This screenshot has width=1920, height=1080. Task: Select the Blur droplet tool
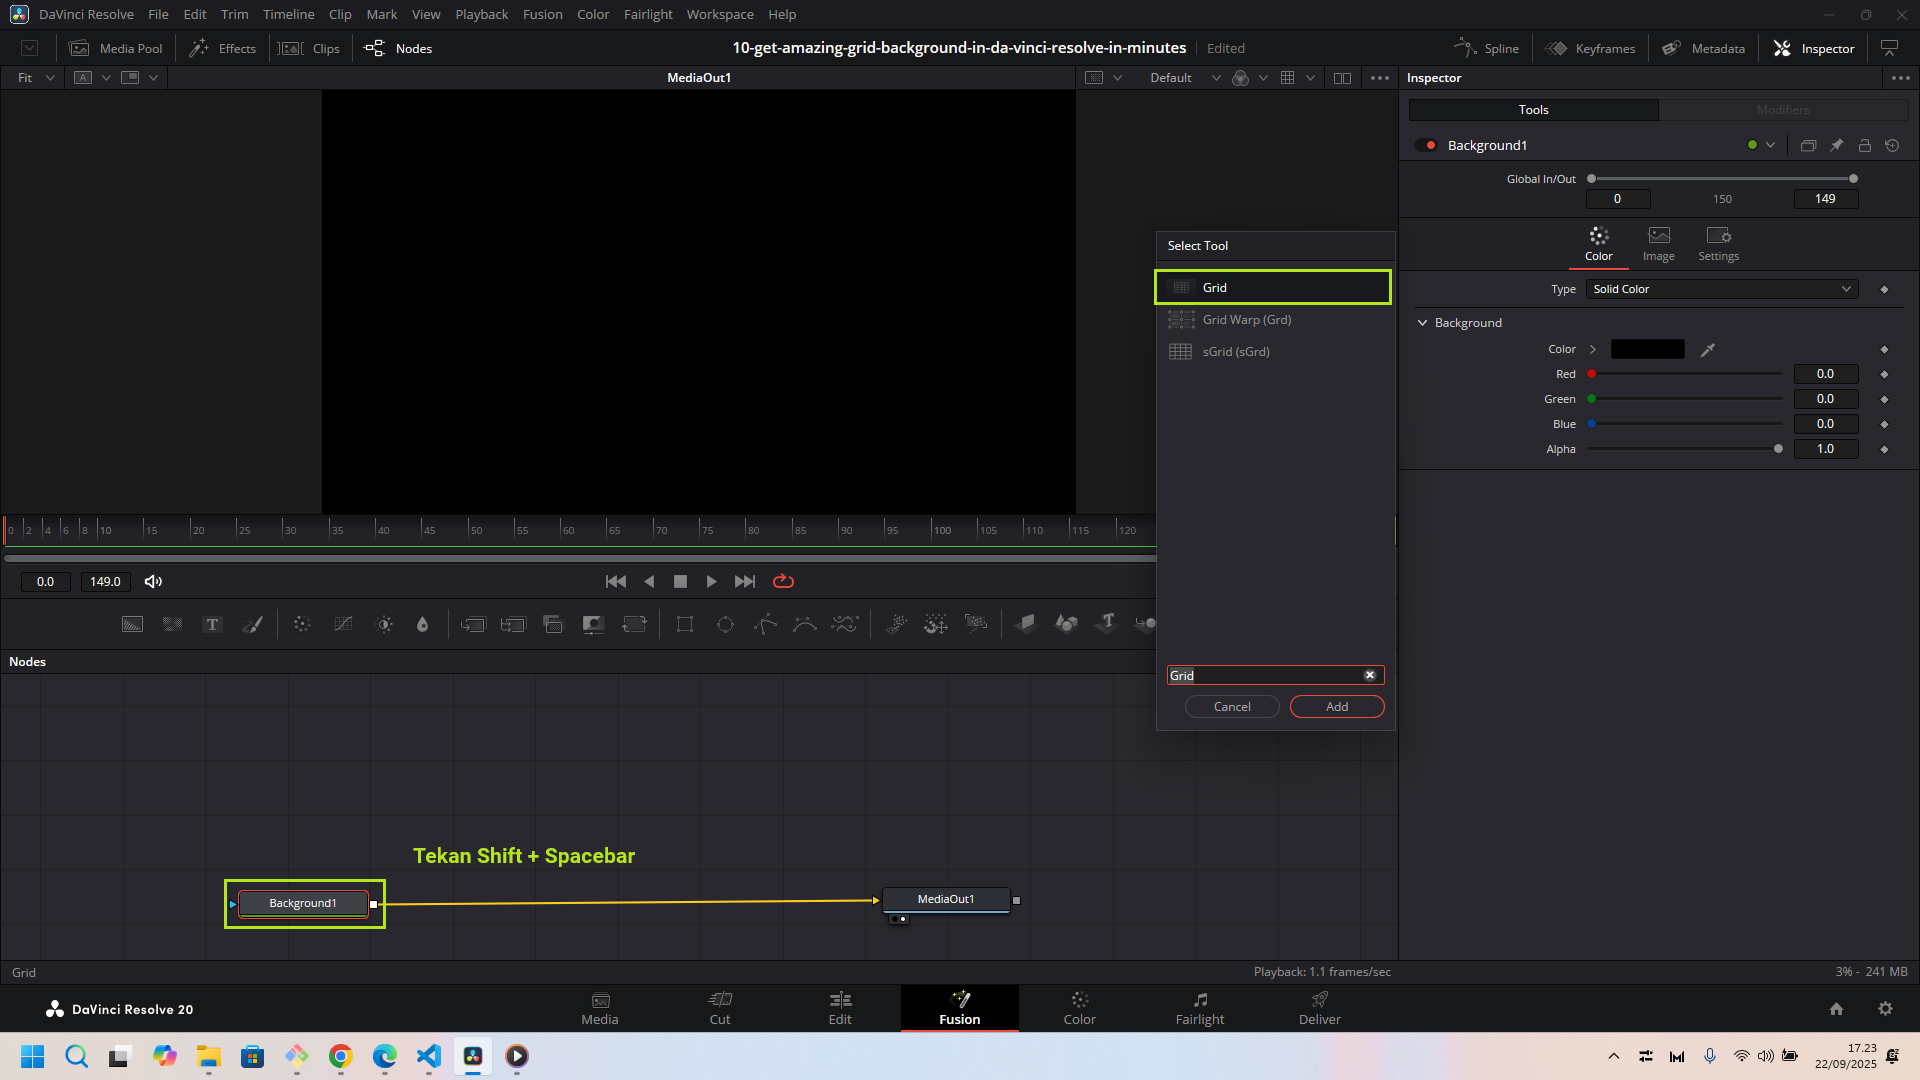tap(422, 625)
